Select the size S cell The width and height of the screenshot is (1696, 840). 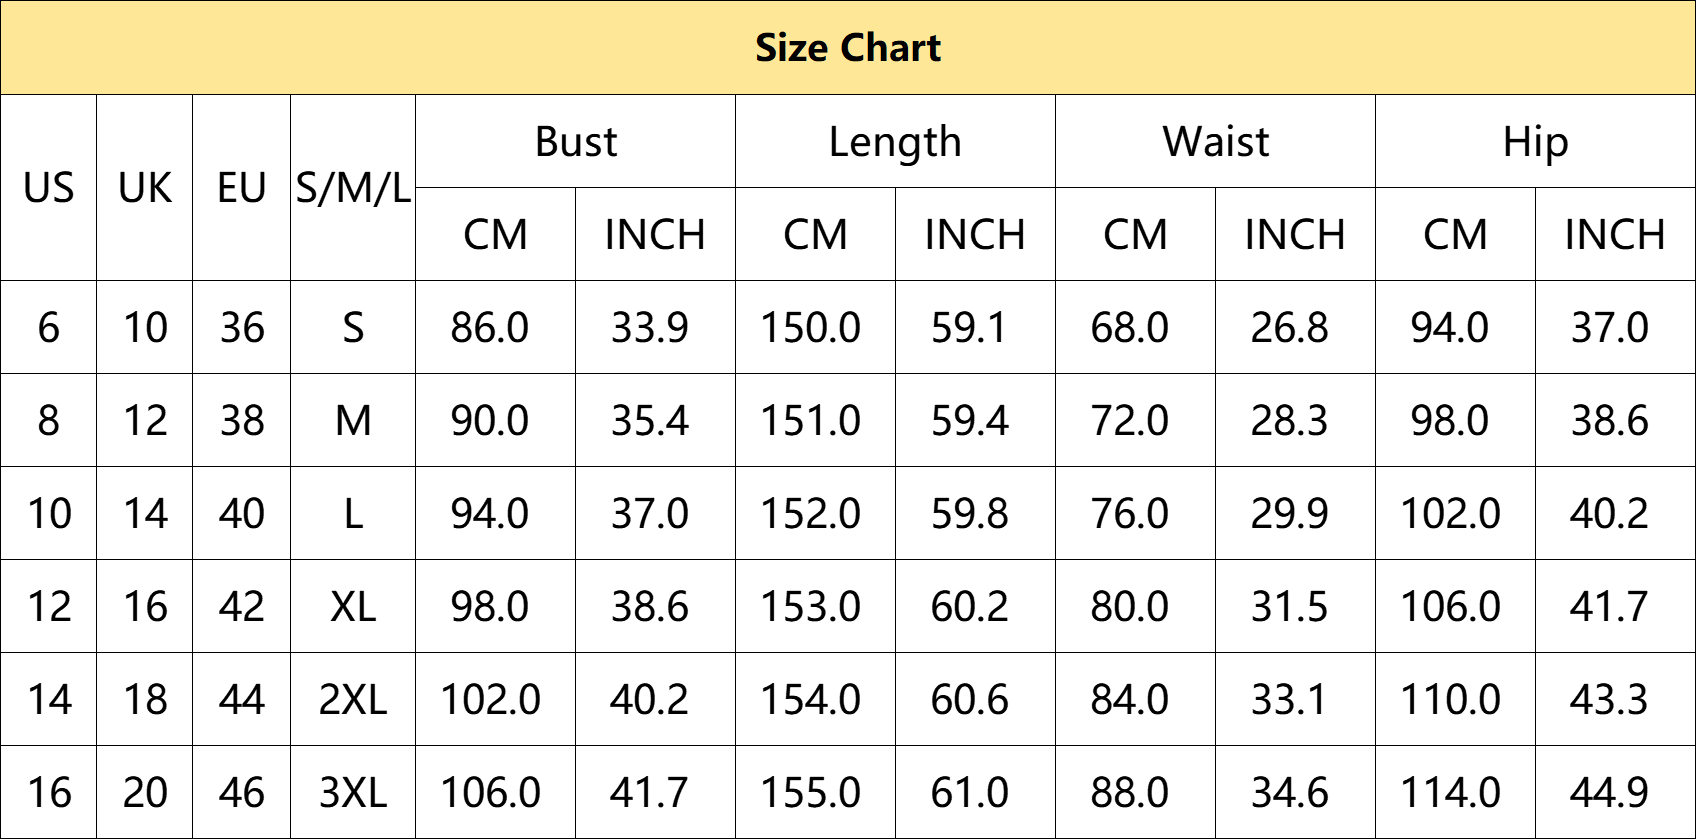click(x=353, y=327)
